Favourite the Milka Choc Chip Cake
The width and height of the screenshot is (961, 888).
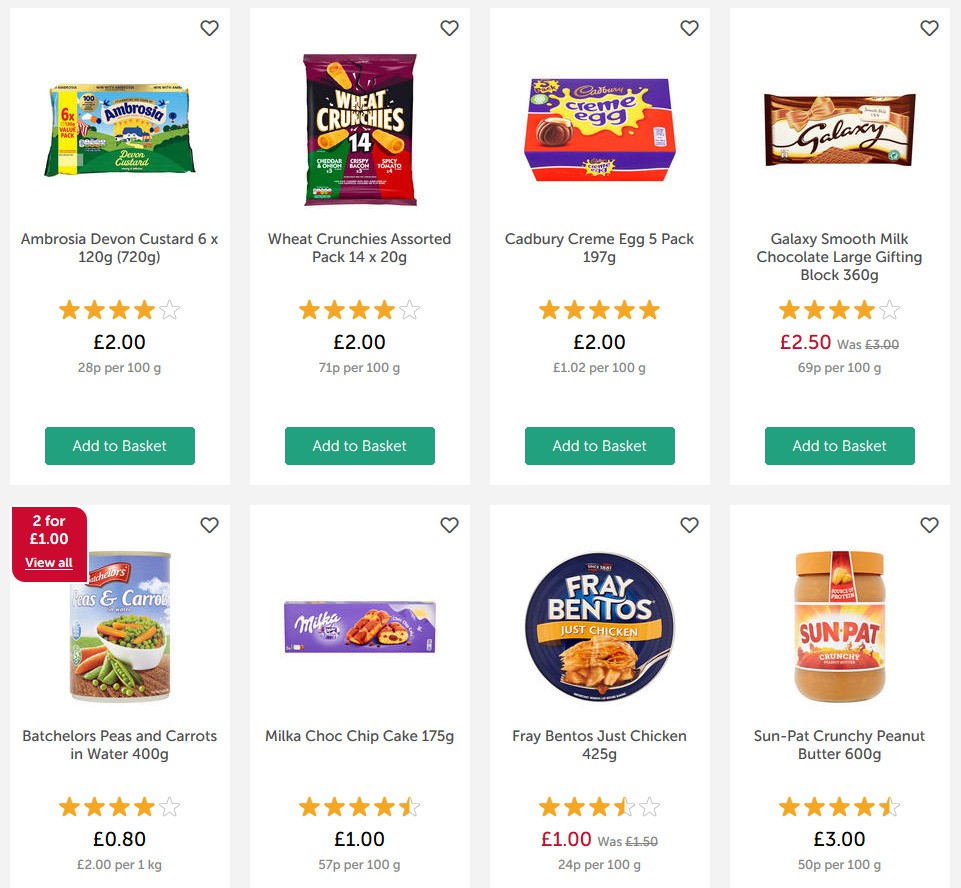pyautogui.click(x=449, y=524)
